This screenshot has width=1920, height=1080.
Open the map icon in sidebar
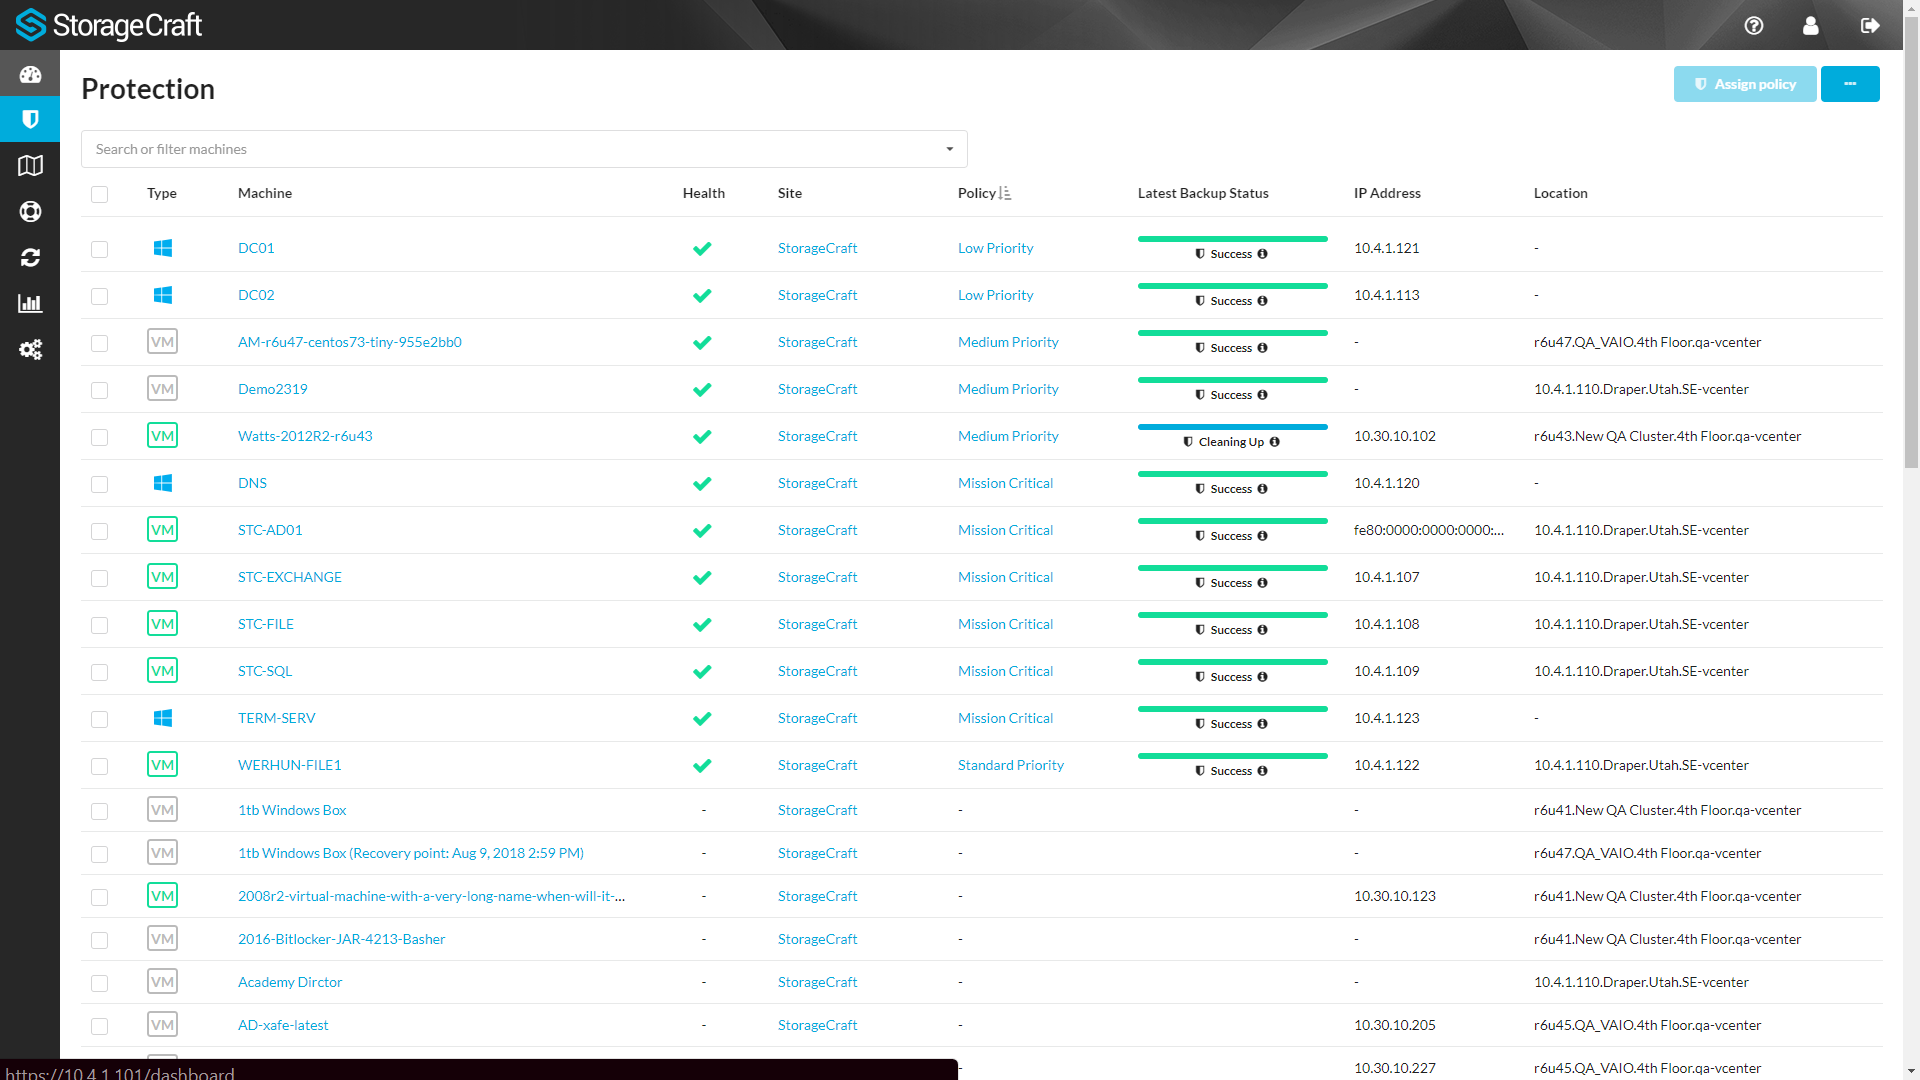30,166
